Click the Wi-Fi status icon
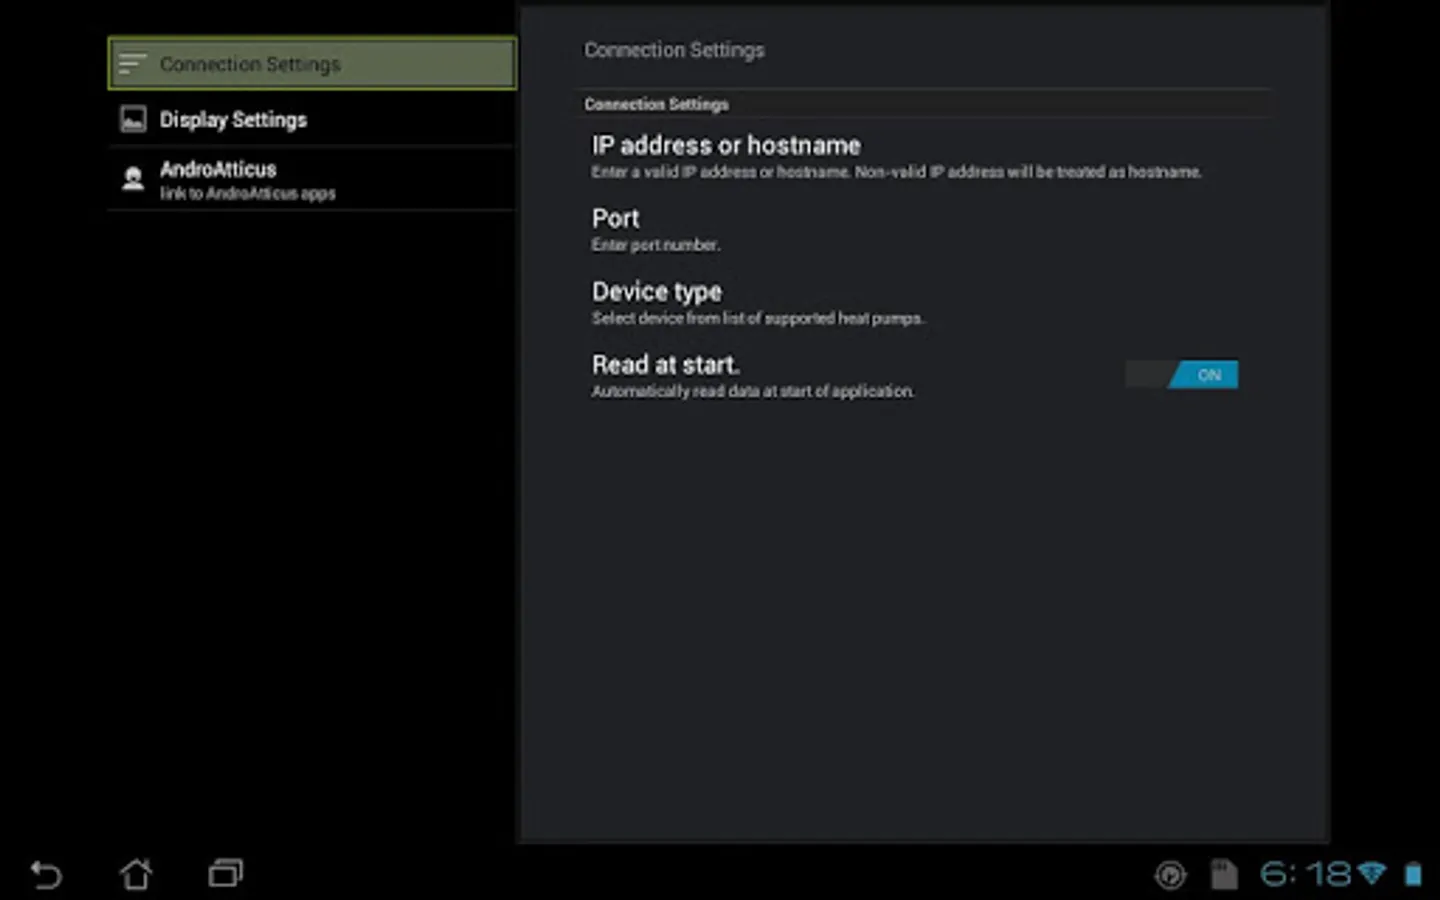Image resolution: width=1440 pixels, height=900 pixels. (1372, 874)
